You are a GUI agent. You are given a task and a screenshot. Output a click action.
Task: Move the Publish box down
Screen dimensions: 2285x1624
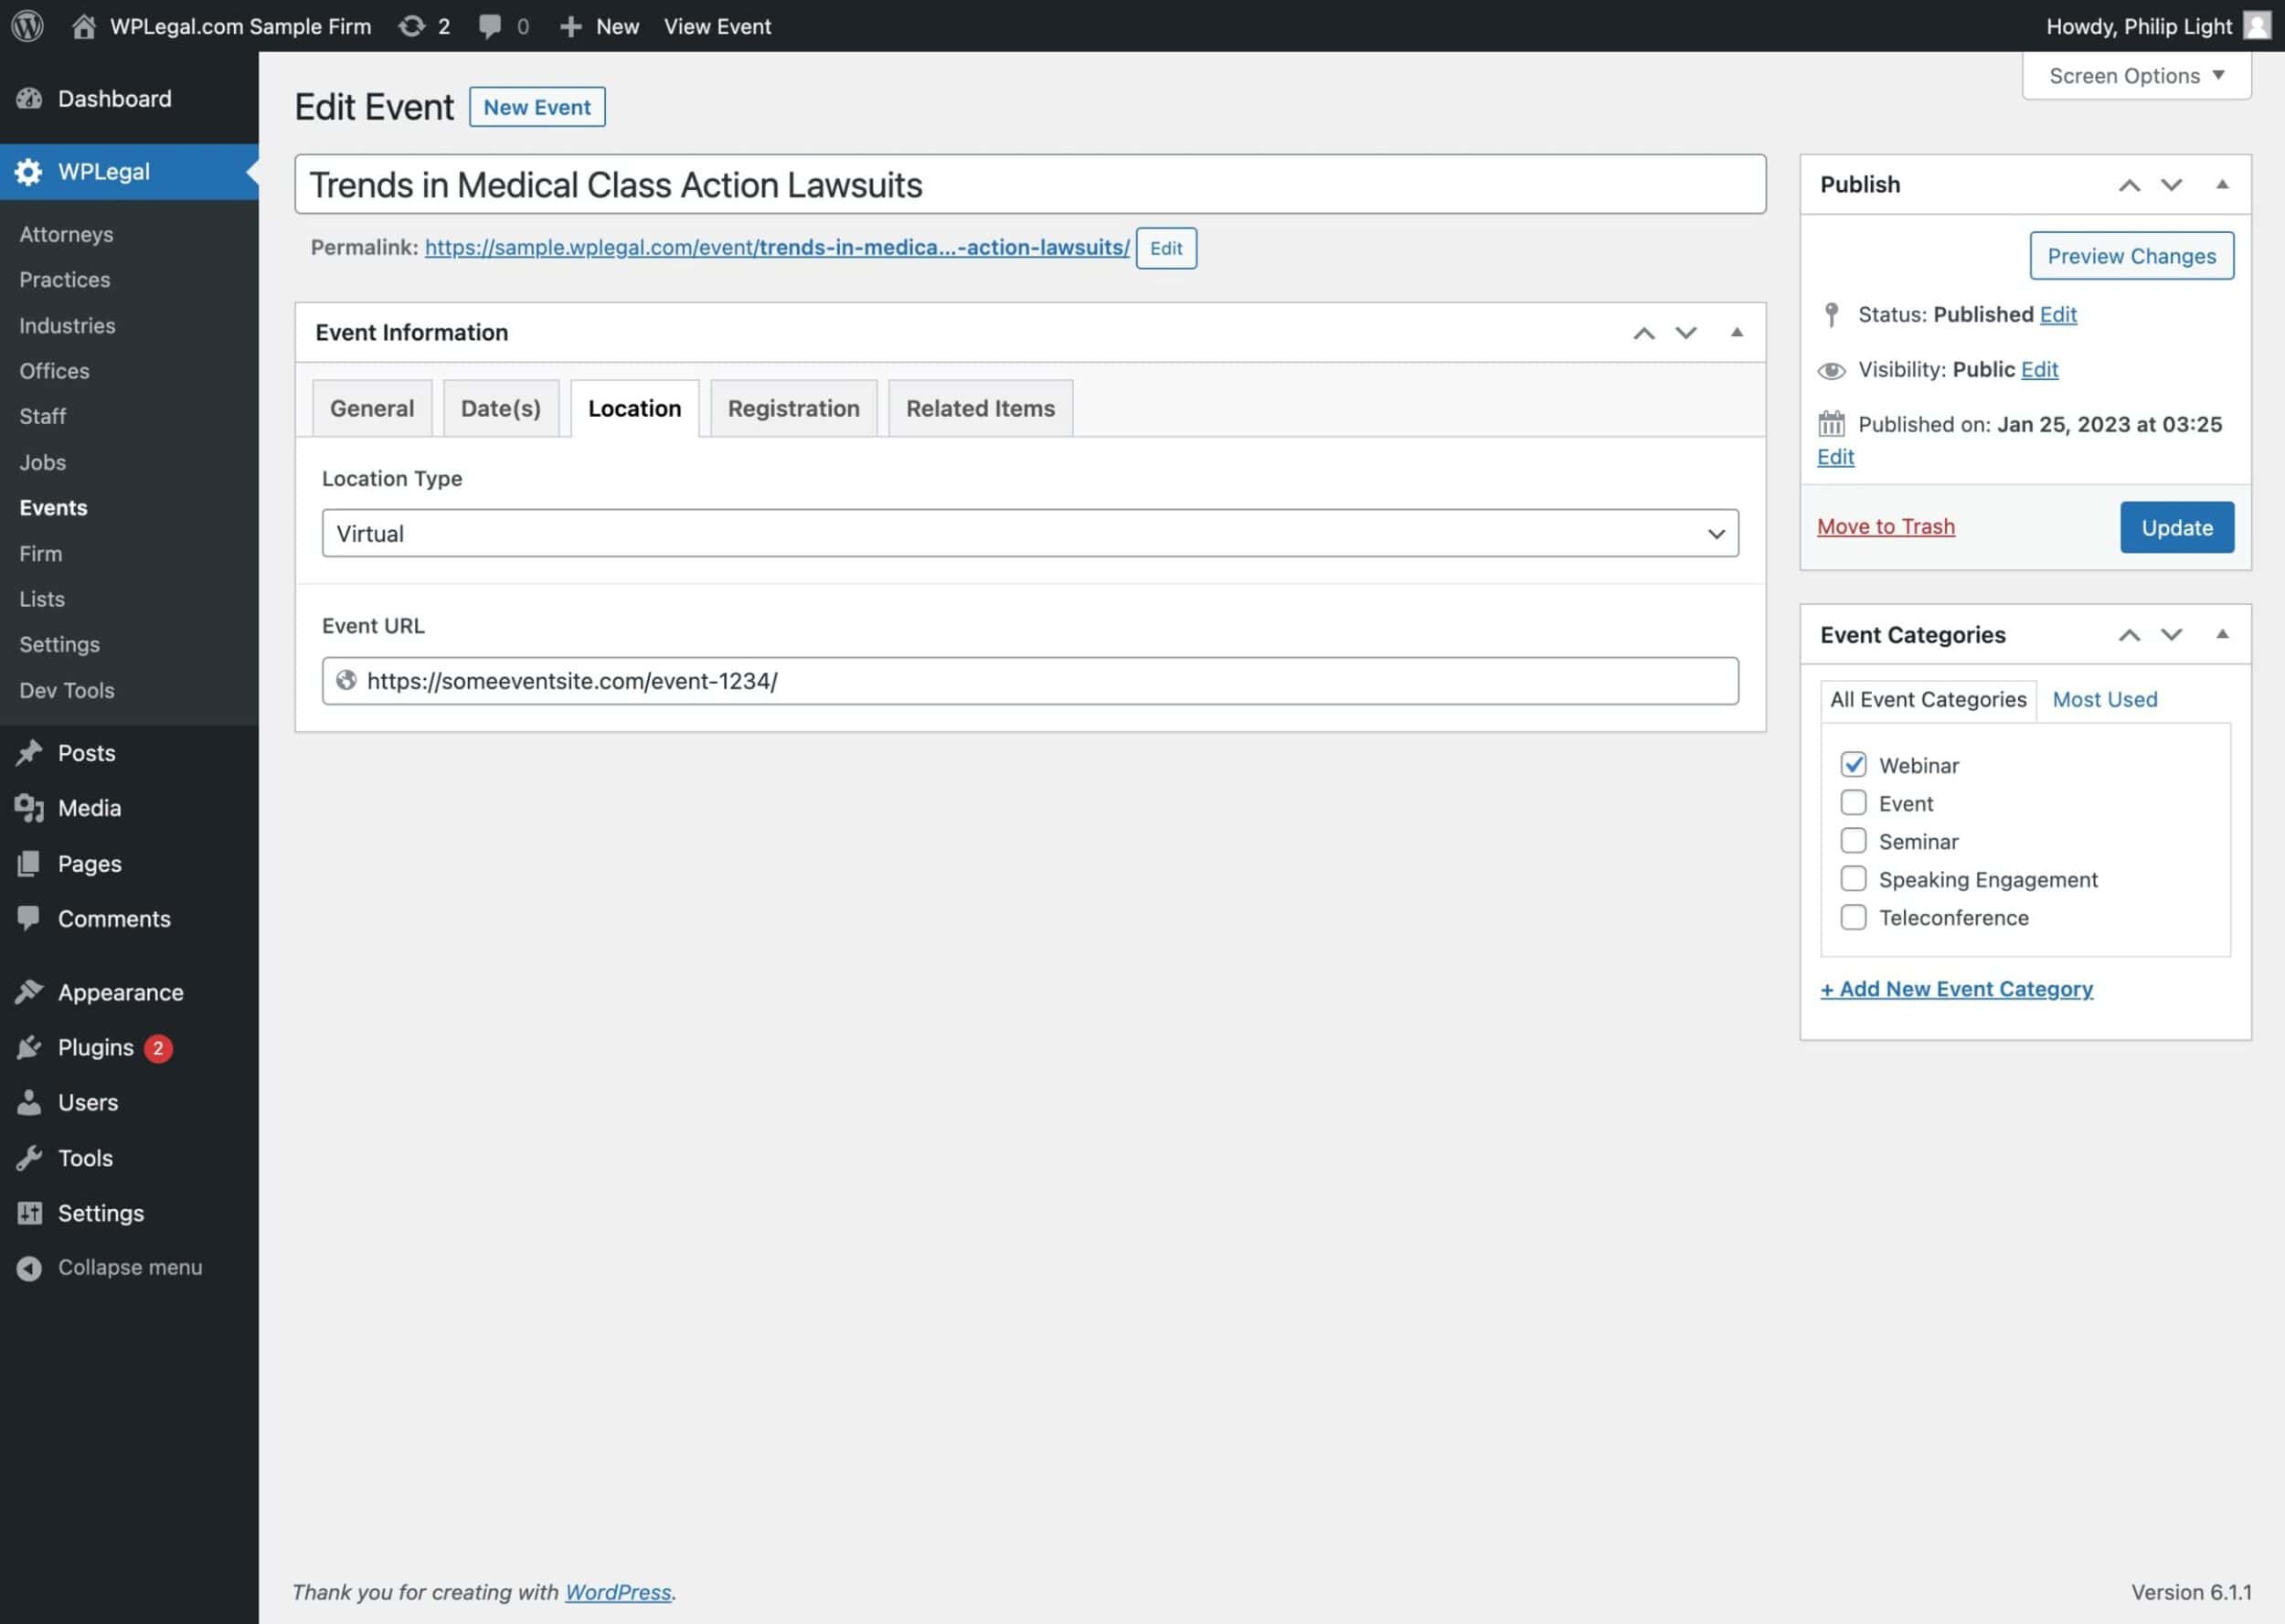point(2171,185)
